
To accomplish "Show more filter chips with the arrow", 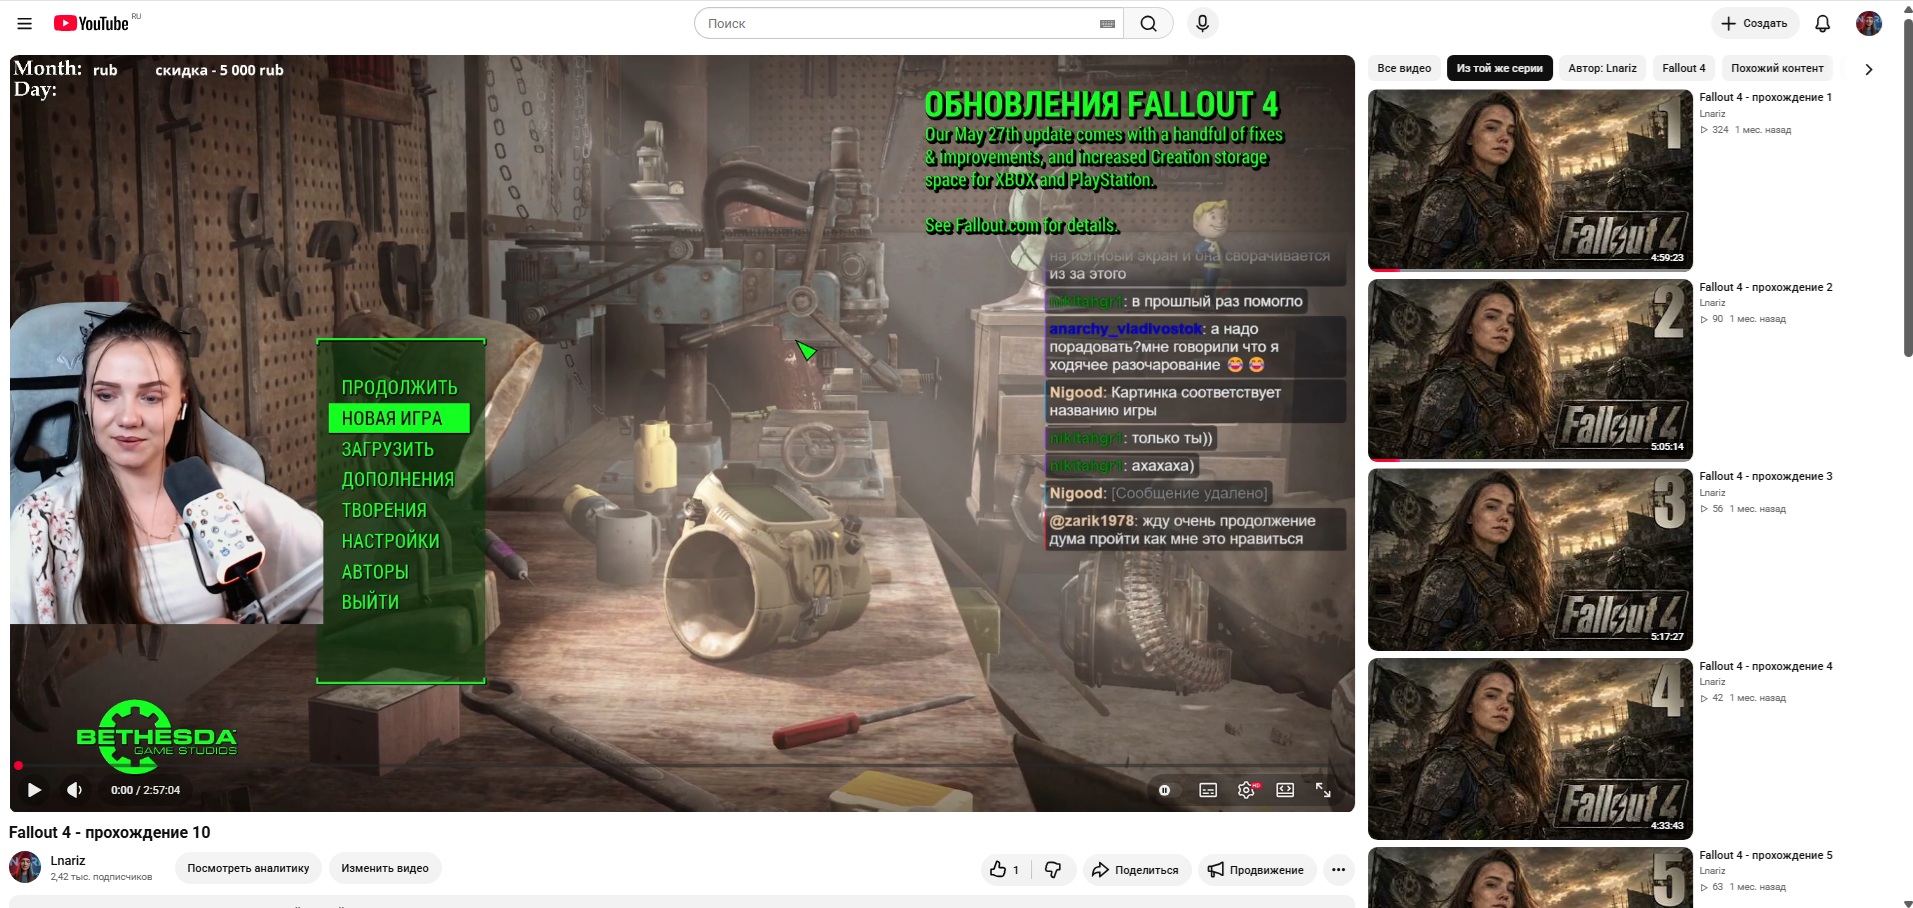I will coord(1869,69).
